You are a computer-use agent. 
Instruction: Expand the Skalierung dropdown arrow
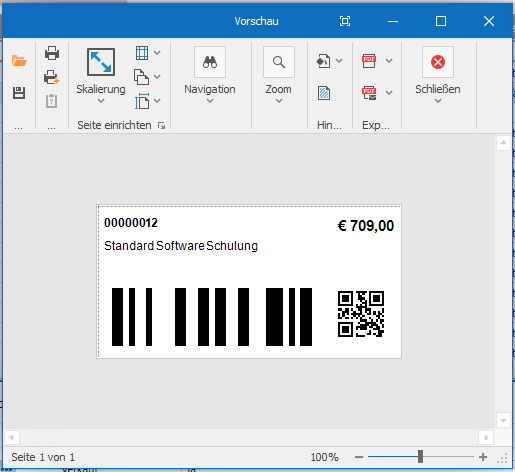tap(101, 101)
